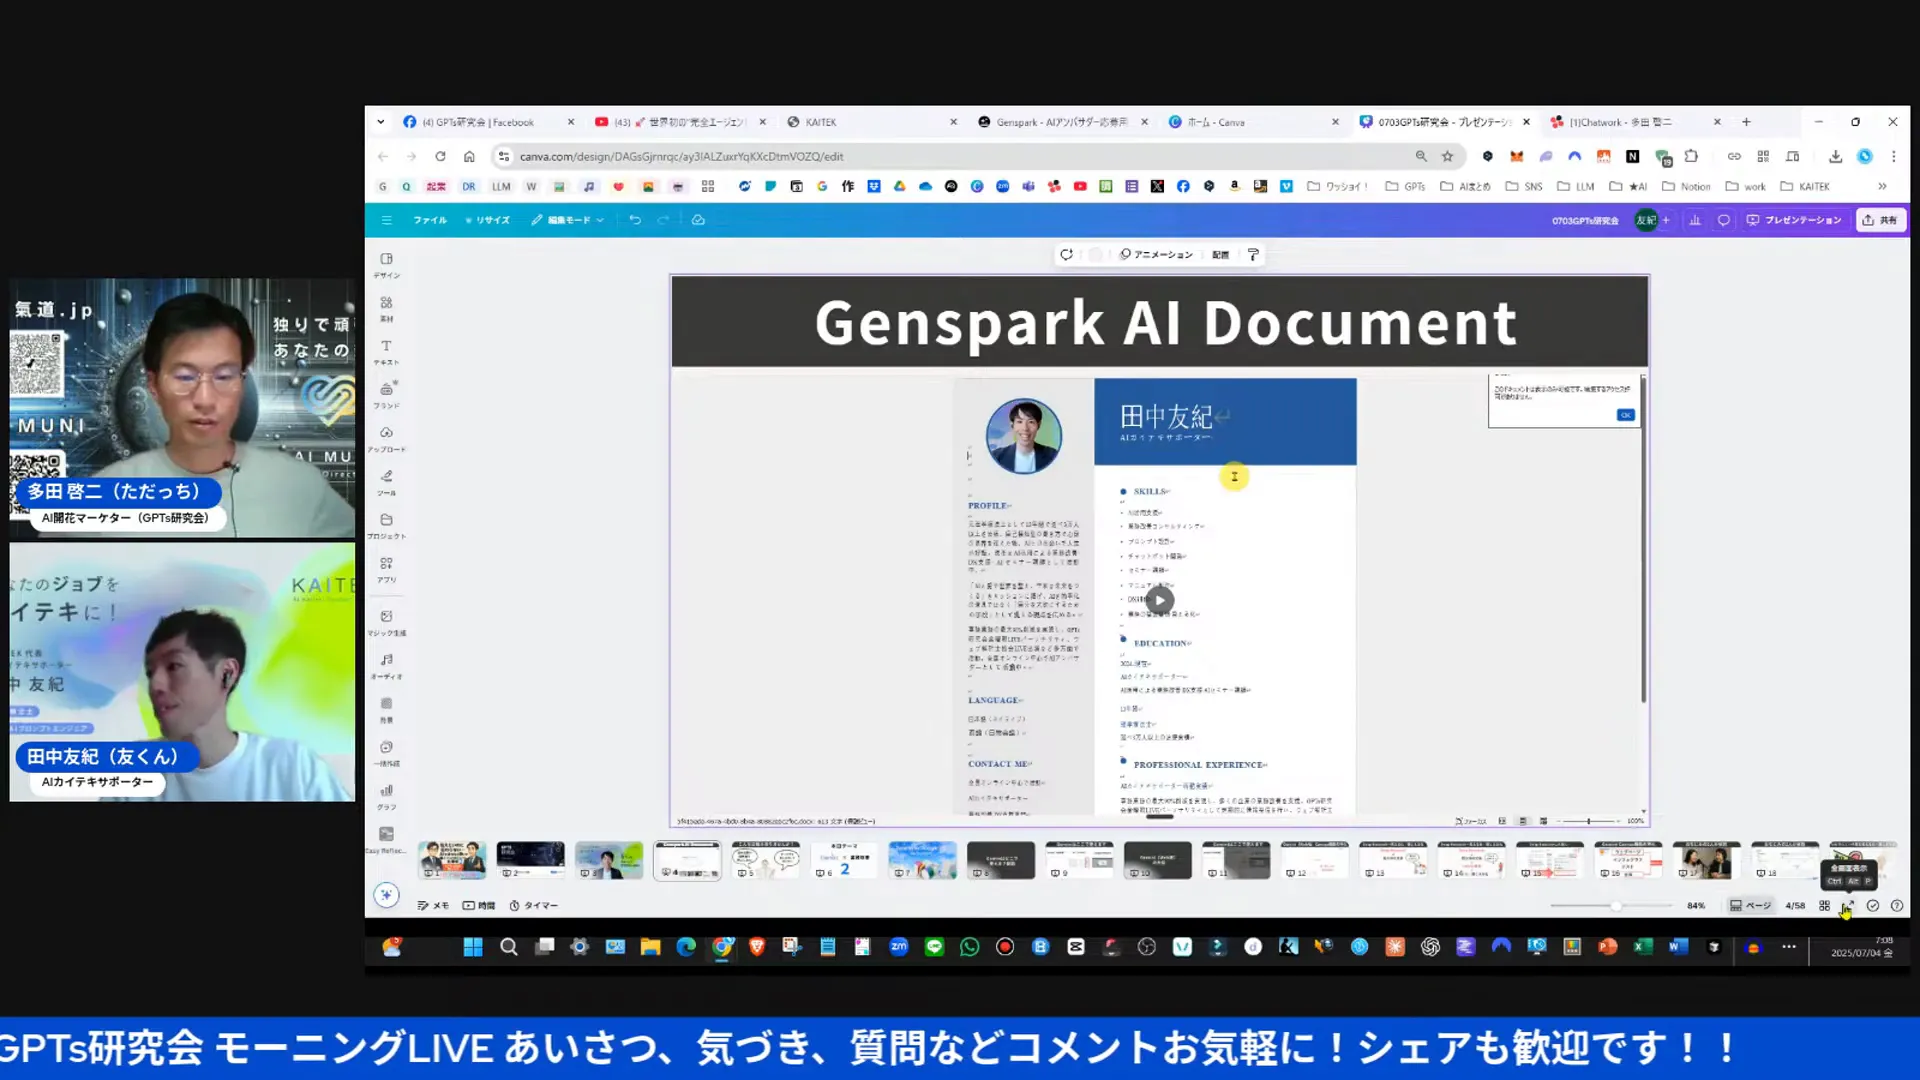Open the Resize menu in Canva

coord(488,220)
